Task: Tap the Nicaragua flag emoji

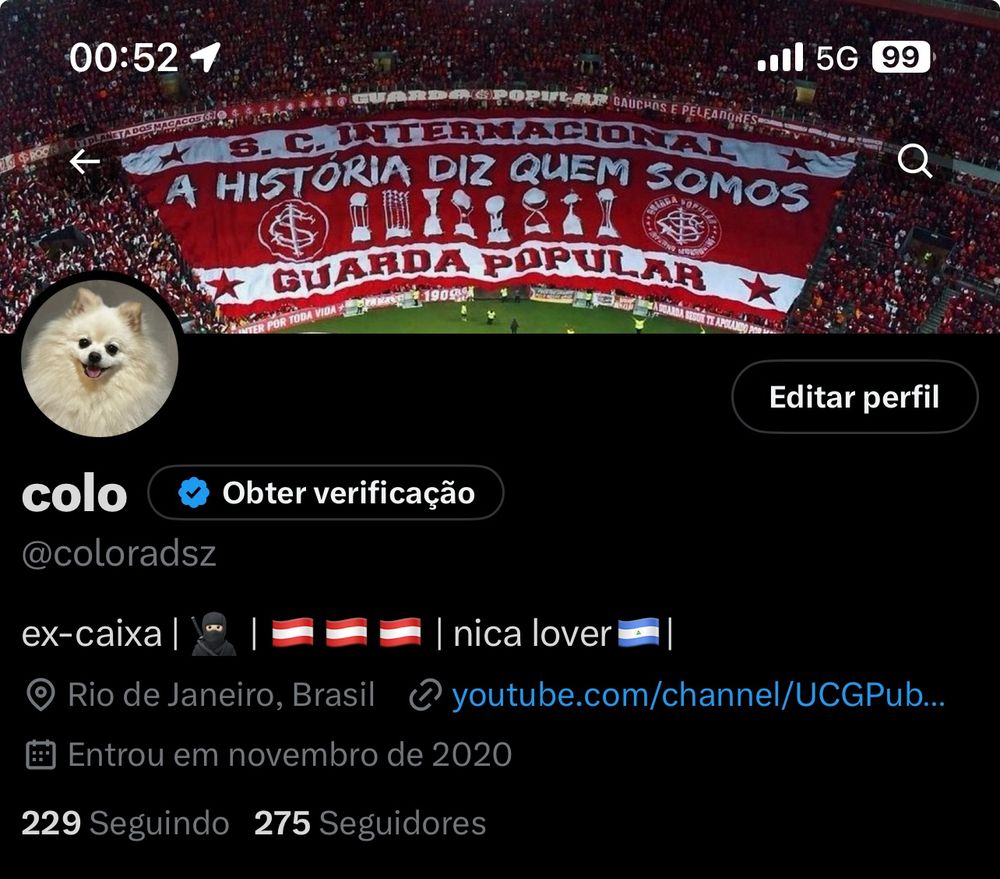Action: [x=638, y=633]
